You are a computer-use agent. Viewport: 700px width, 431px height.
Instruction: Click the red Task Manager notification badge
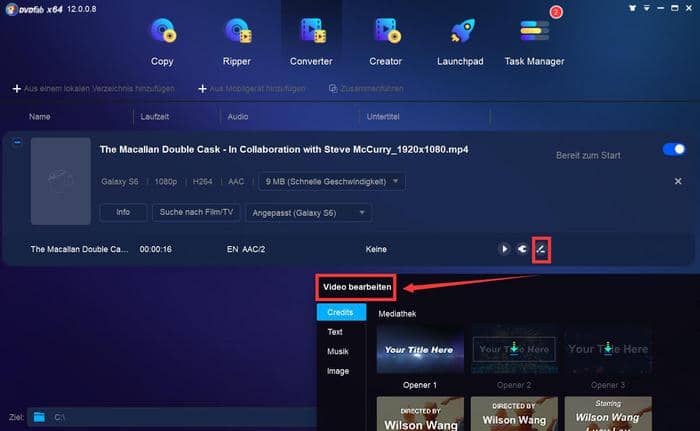[x=556, y=12]
